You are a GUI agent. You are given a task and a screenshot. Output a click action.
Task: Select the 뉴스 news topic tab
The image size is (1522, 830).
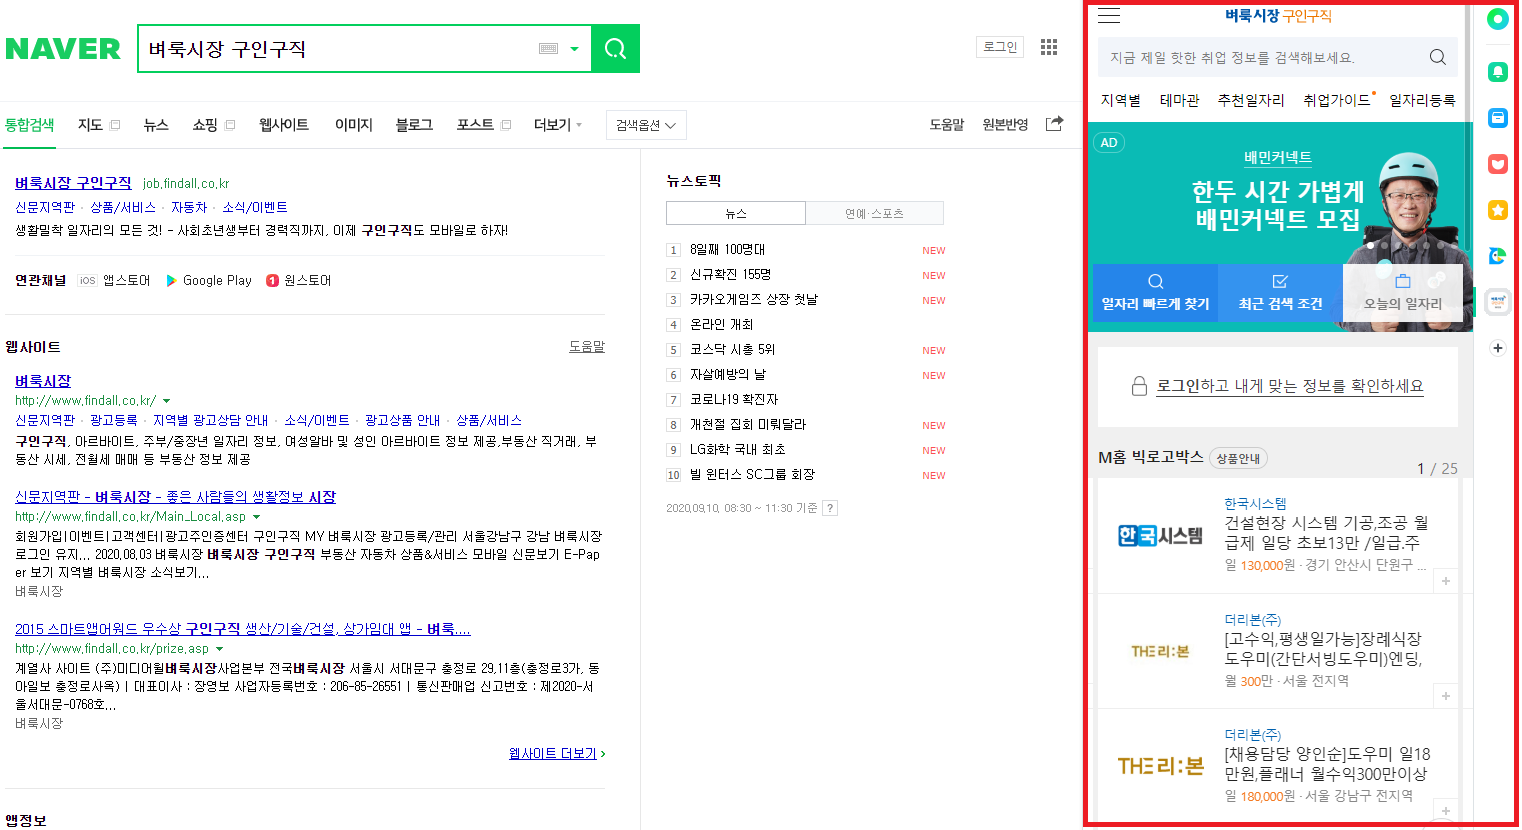[x=736, y=213]
